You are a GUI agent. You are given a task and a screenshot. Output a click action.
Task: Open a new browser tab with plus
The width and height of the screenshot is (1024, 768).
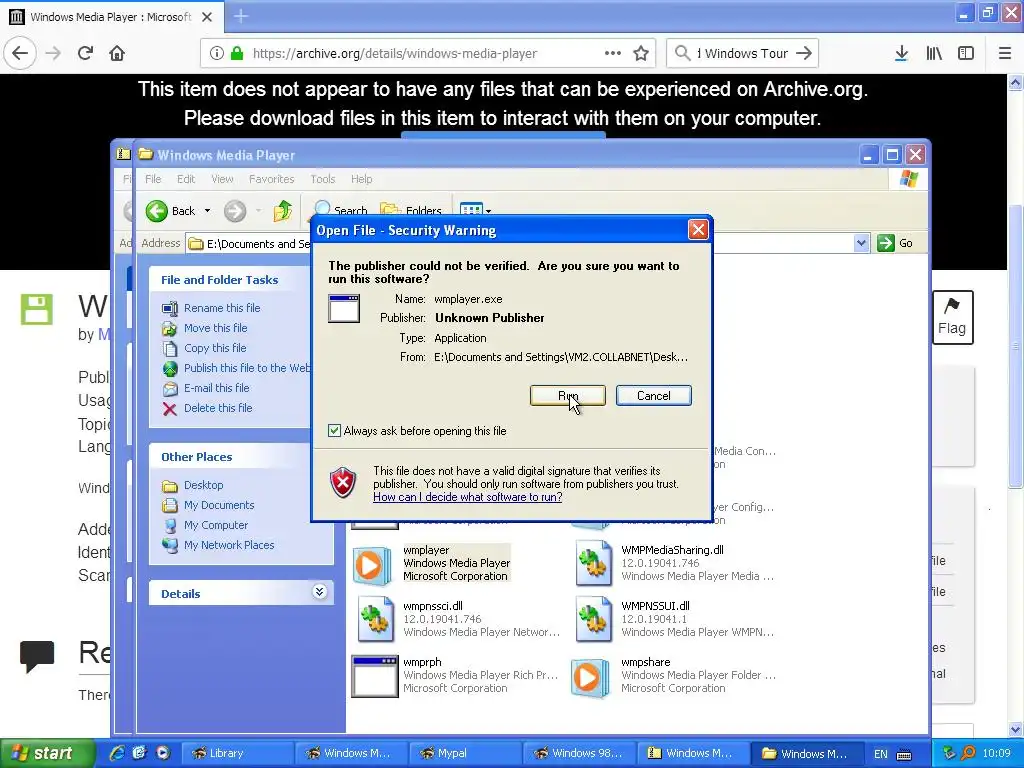[x=241, y=16]
